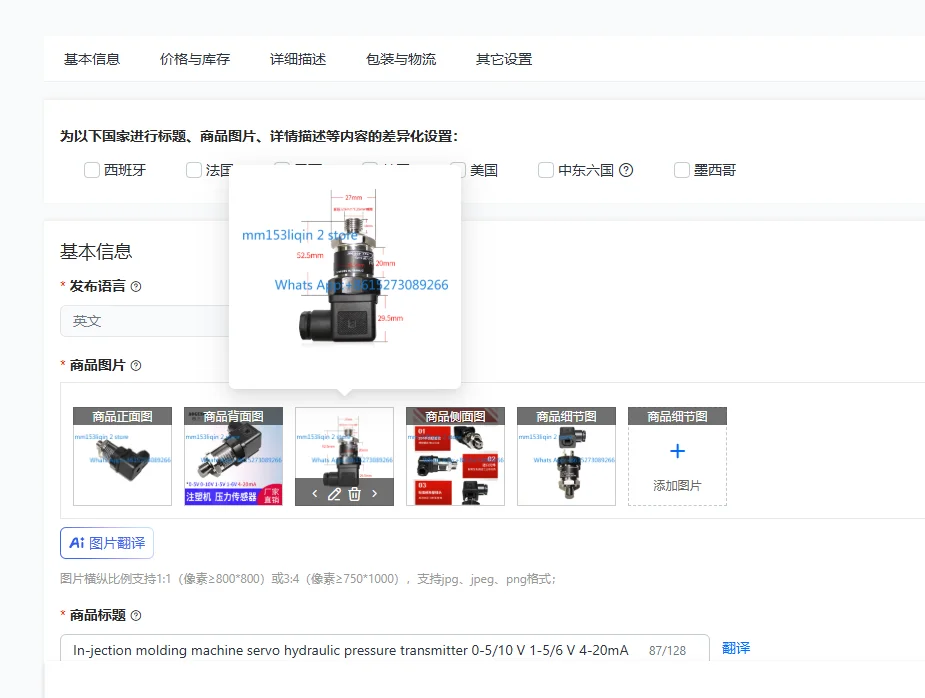Select the 商品正面图 thumbnail
The height and width of the screenshot is (698, 925).
(123, 456)
